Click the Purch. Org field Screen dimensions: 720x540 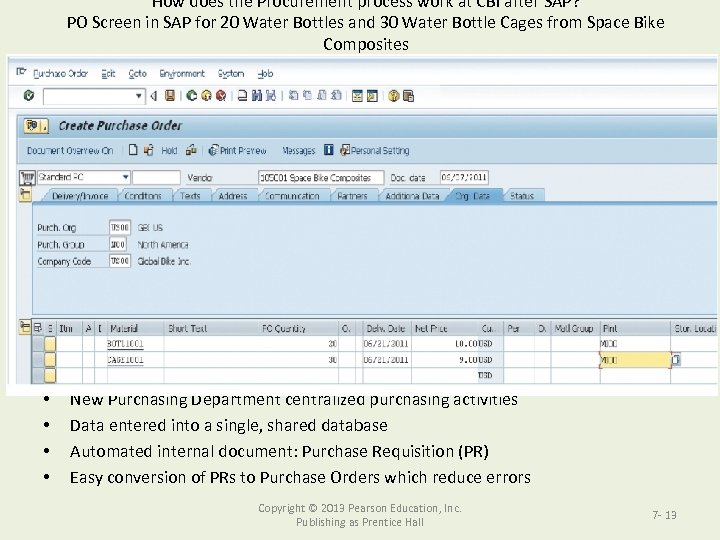point(120,227)
